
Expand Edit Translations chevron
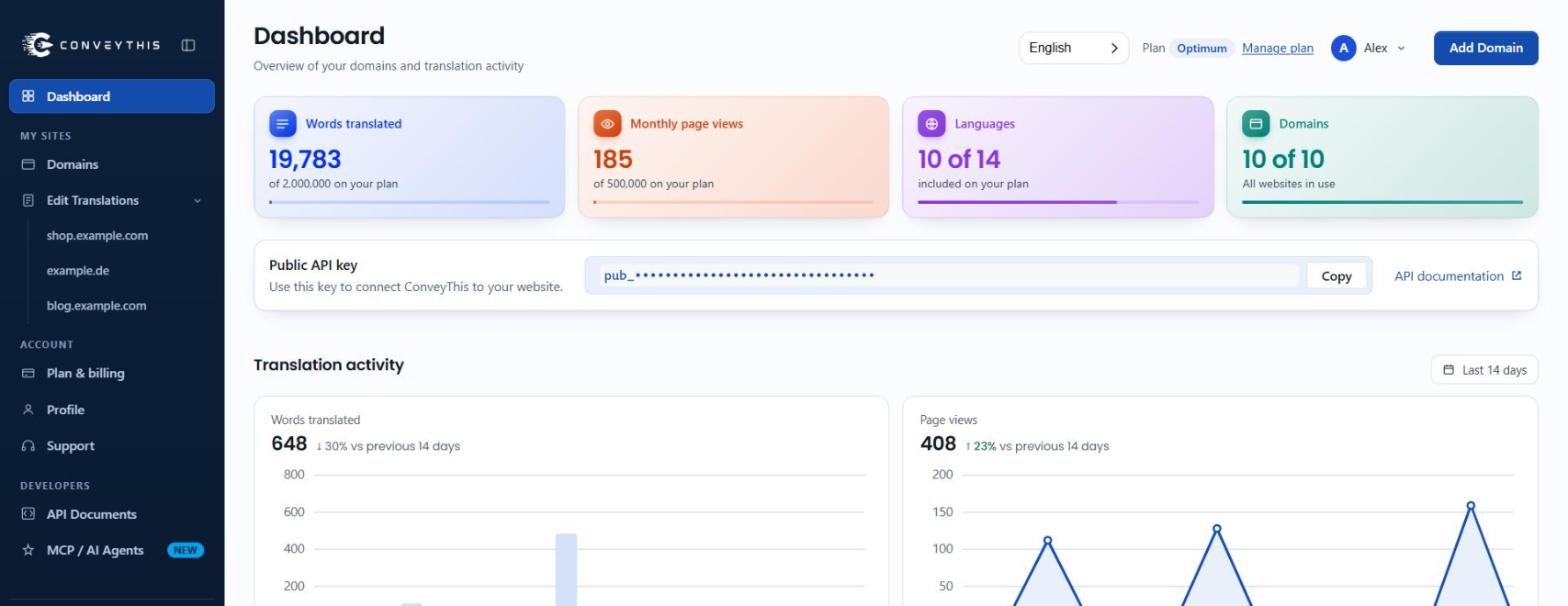[197, 201]
